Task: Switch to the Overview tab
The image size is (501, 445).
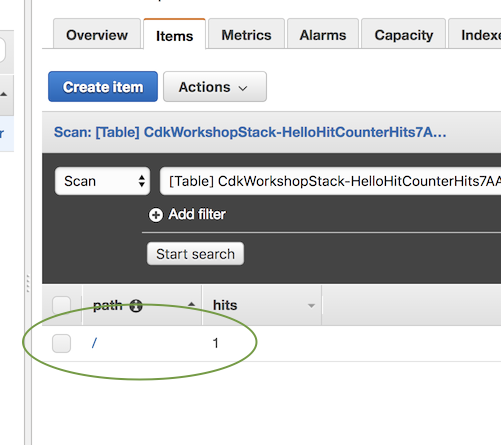Action: 97,34
